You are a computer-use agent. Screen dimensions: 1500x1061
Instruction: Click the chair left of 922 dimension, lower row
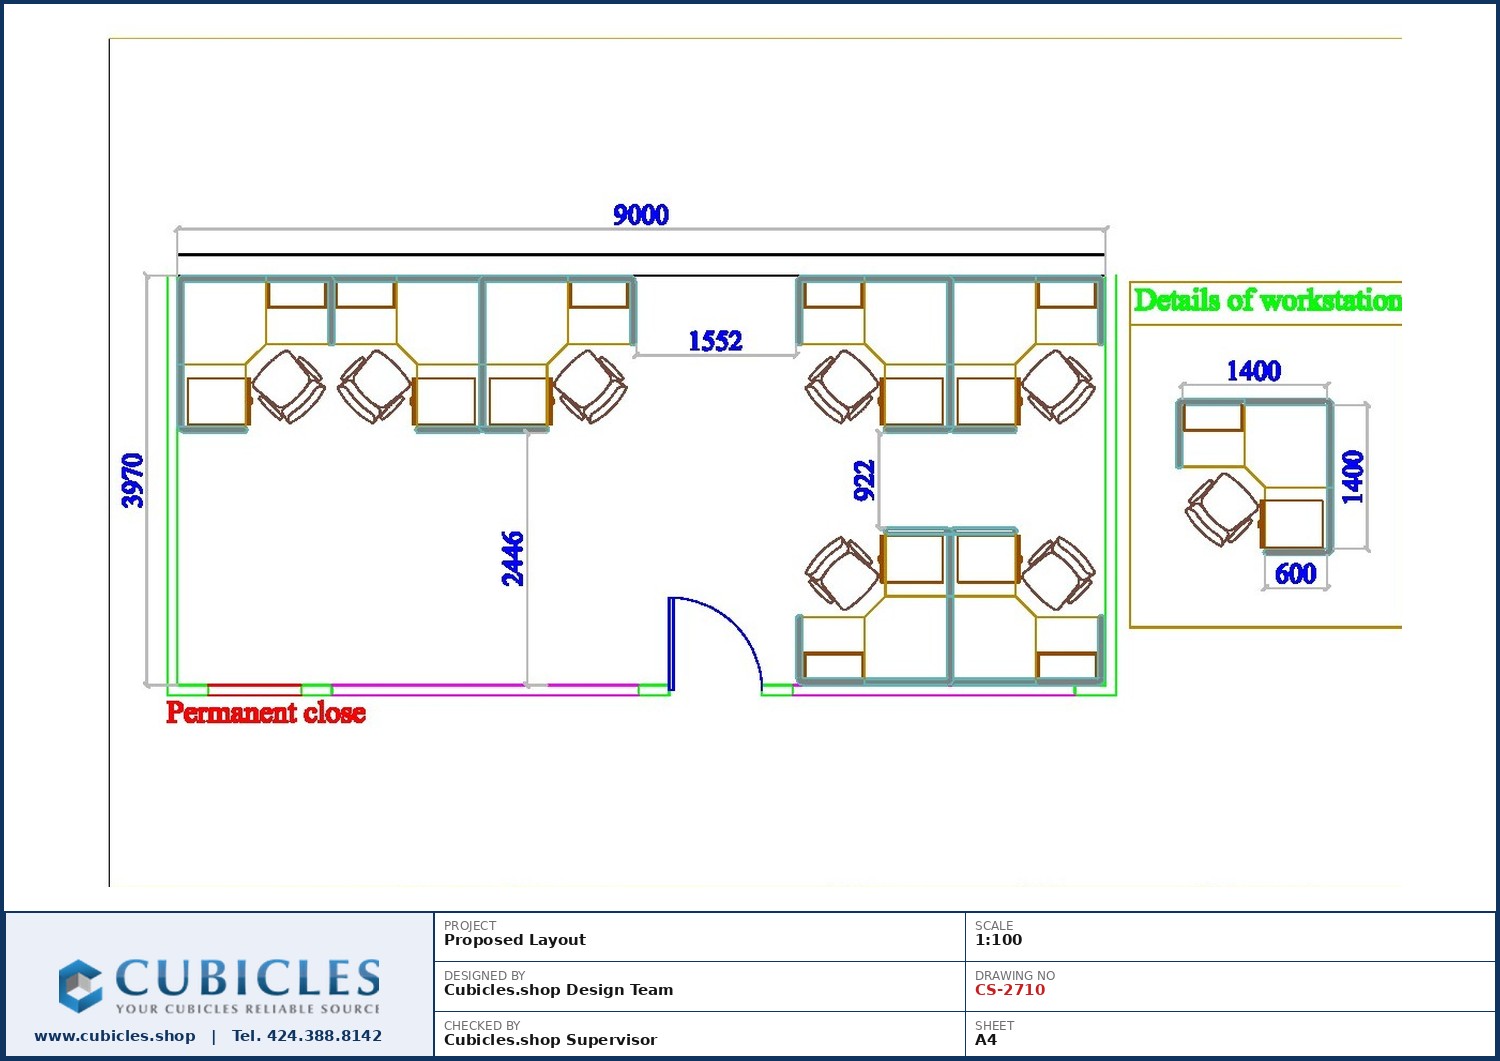point(843,573)
